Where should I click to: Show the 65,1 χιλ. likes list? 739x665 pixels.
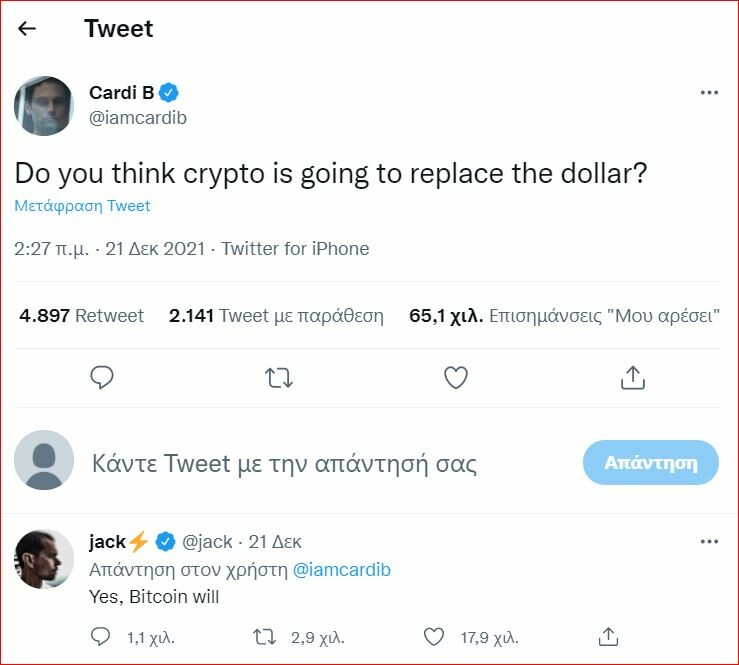[x=565, y=316]
